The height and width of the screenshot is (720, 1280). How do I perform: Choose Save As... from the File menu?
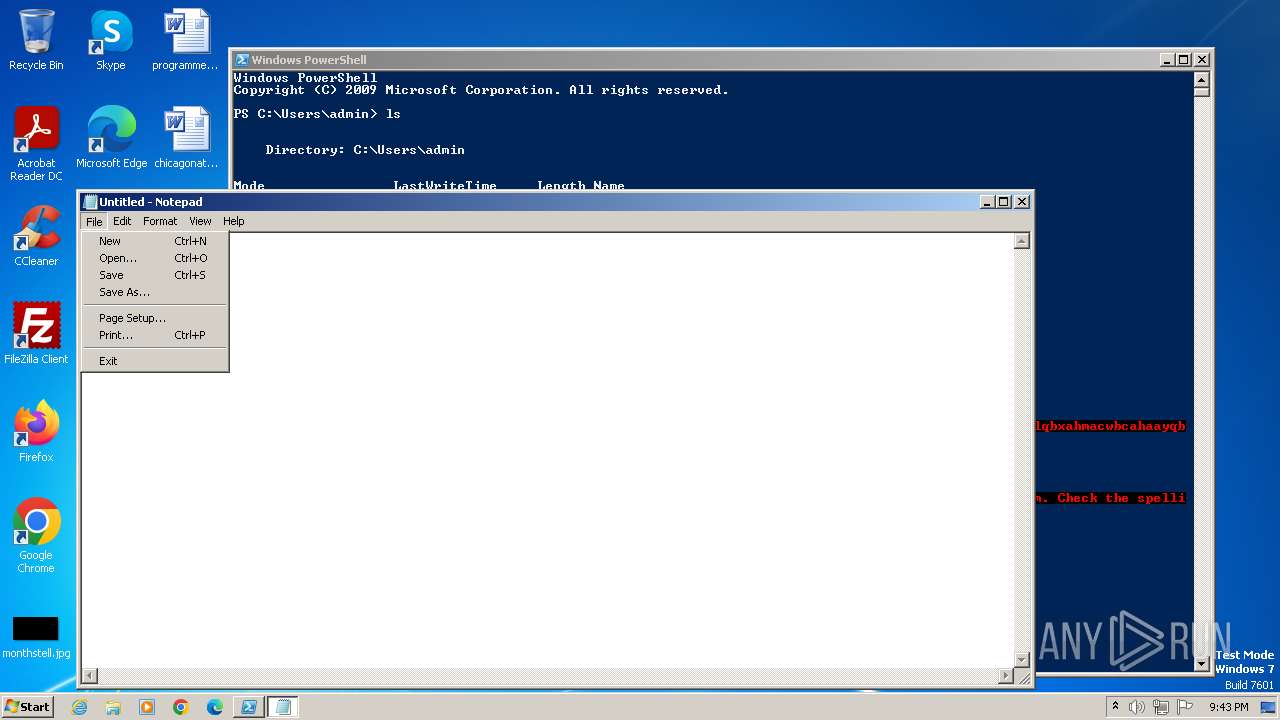pyautogui.click(x=155, y=292)
